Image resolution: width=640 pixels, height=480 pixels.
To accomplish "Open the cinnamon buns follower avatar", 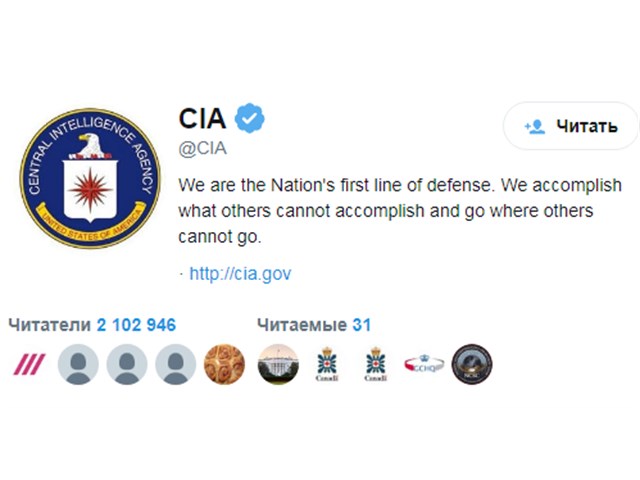I will [x=224, y=364].
